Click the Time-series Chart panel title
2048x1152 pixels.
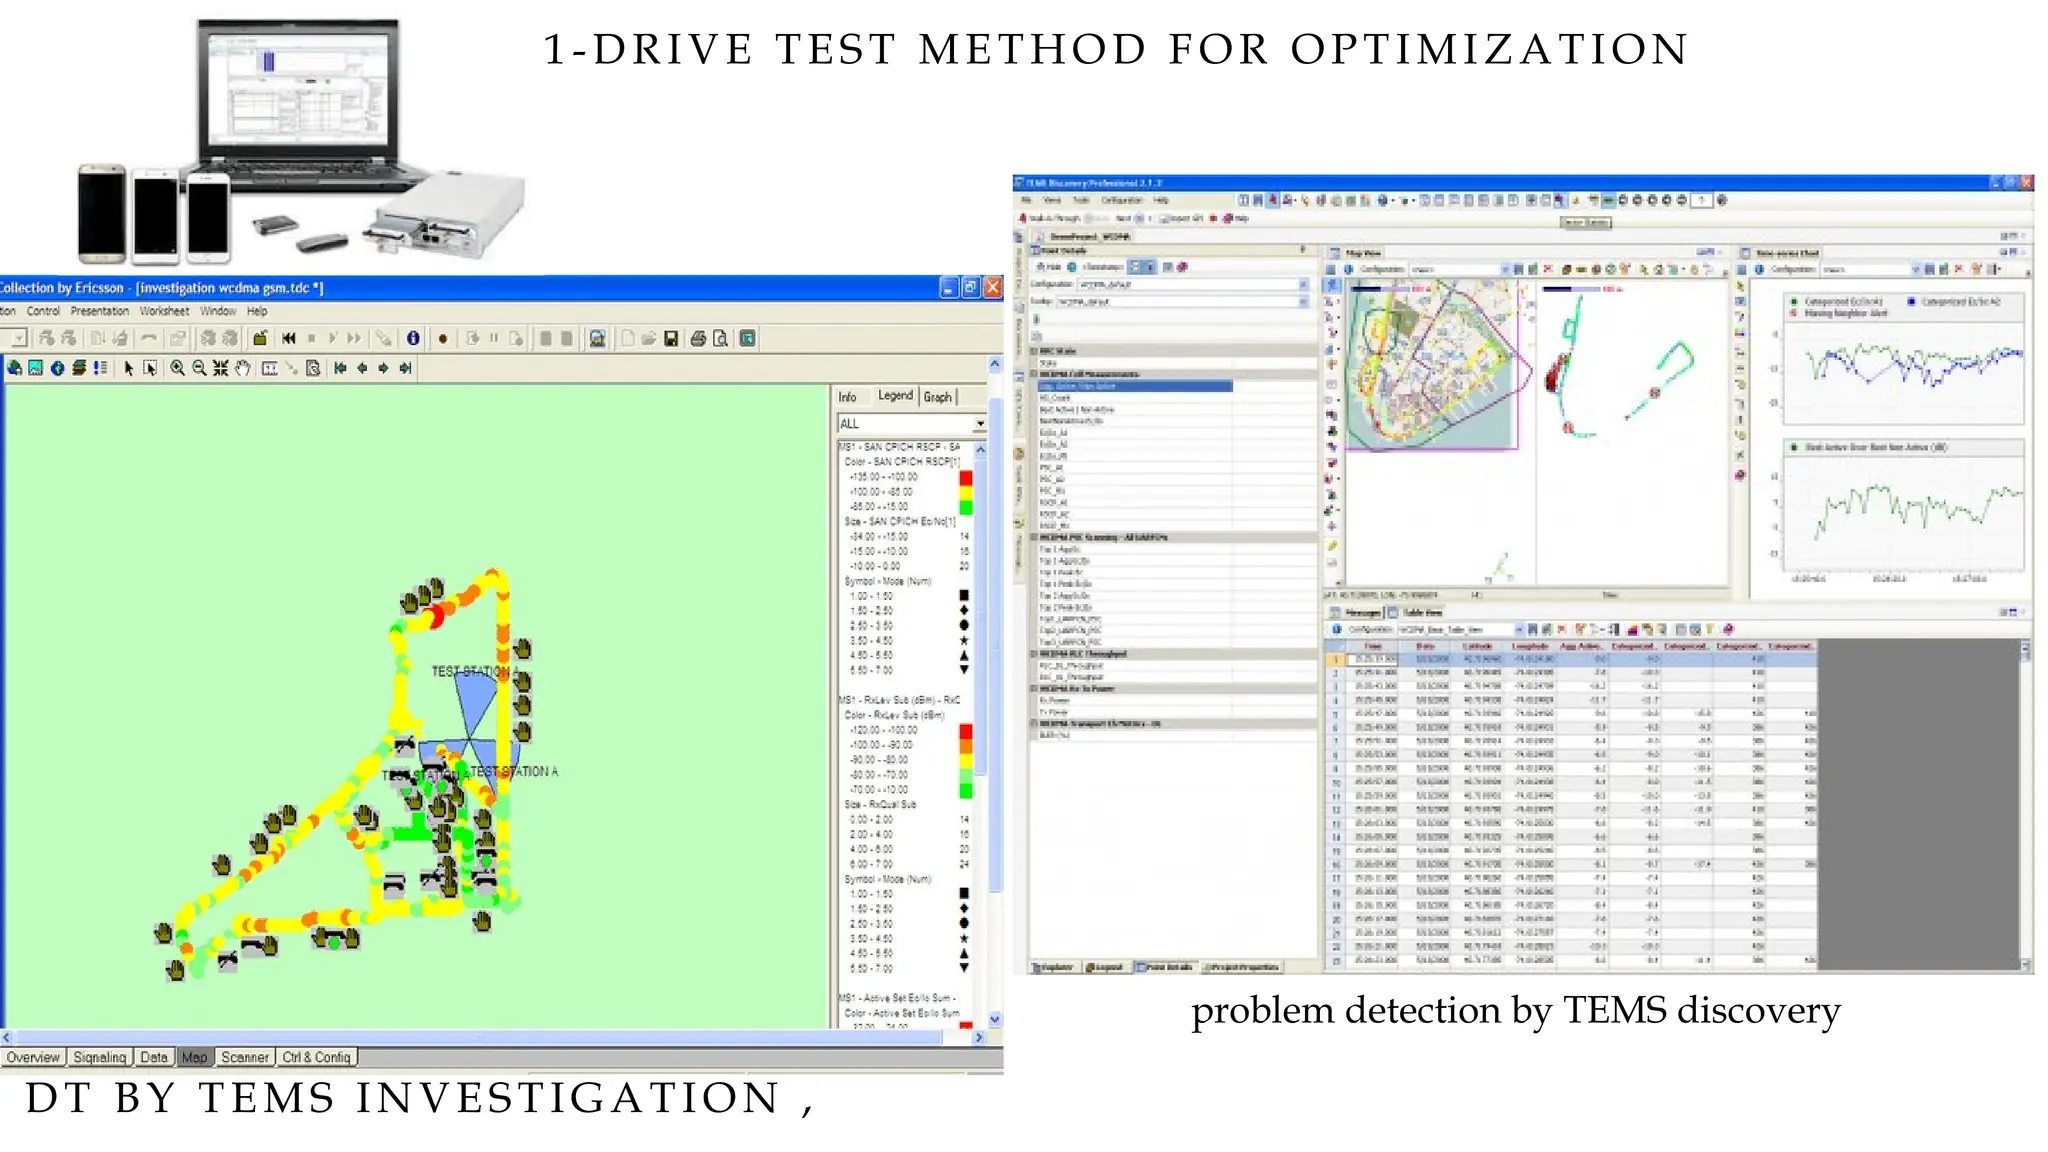coord(1787,253)
